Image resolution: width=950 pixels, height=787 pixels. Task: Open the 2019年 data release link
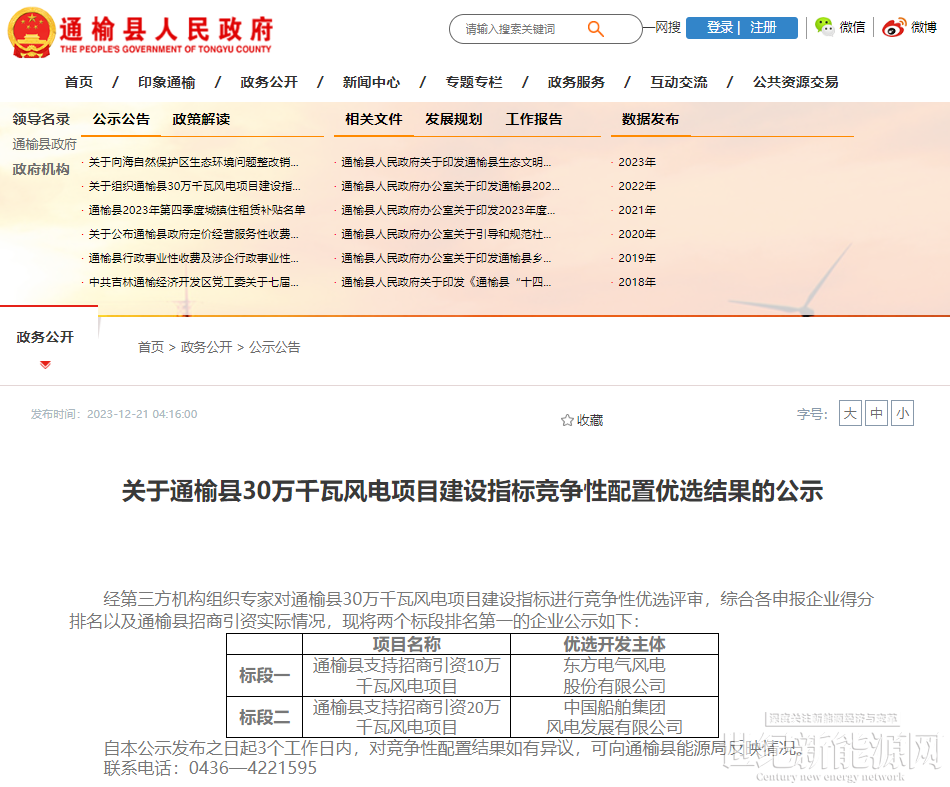(x=637, y=258)
